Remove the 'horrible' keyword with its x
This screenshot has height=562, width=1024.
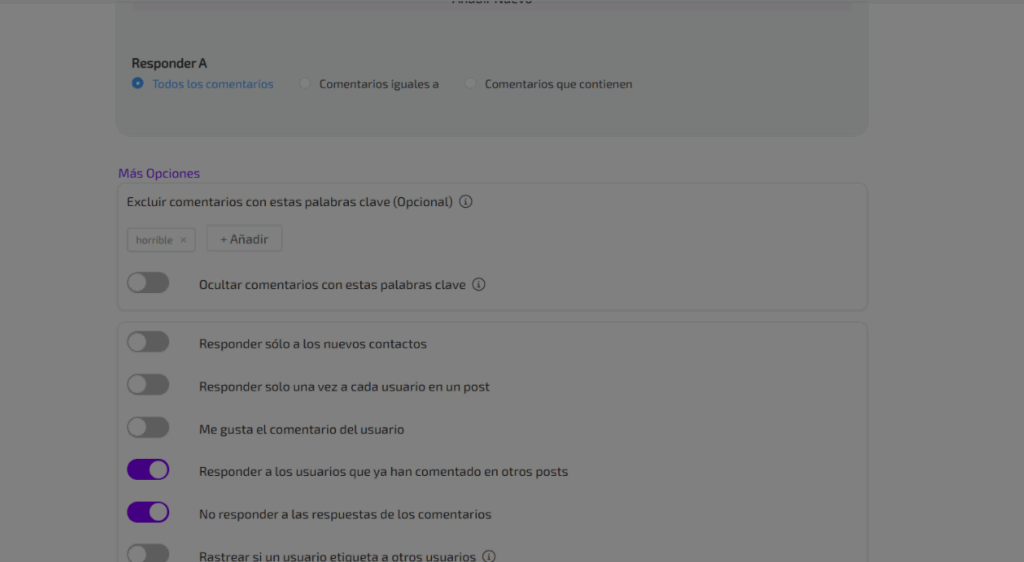183,240
